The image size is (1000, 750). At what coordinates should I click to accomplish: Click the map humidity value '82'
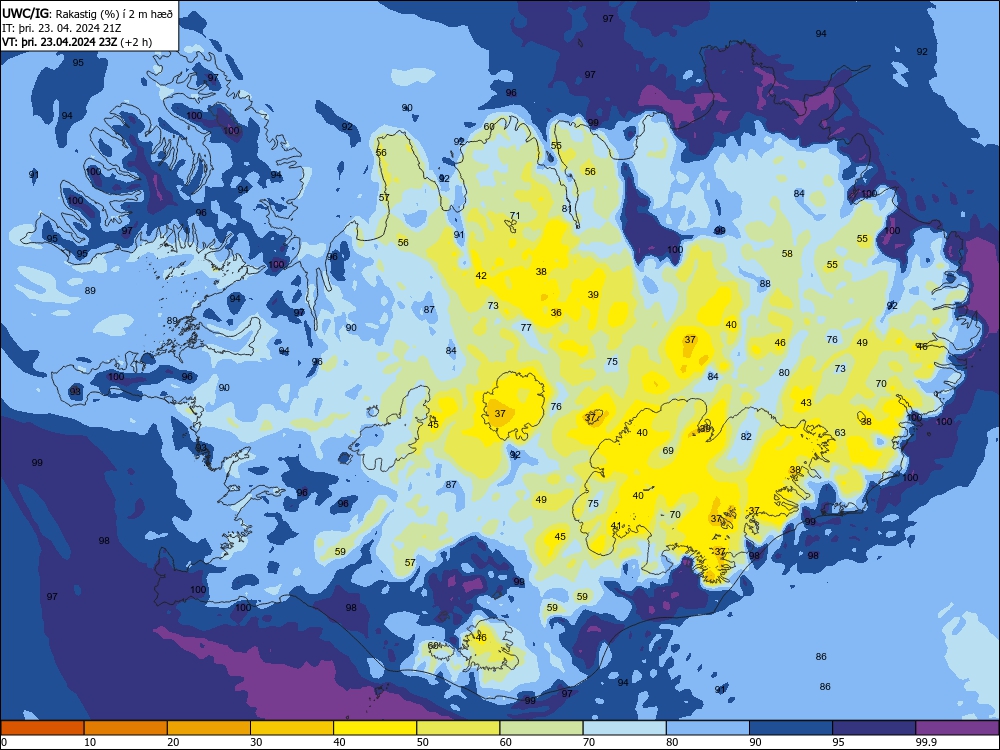[x=746, y=437]
